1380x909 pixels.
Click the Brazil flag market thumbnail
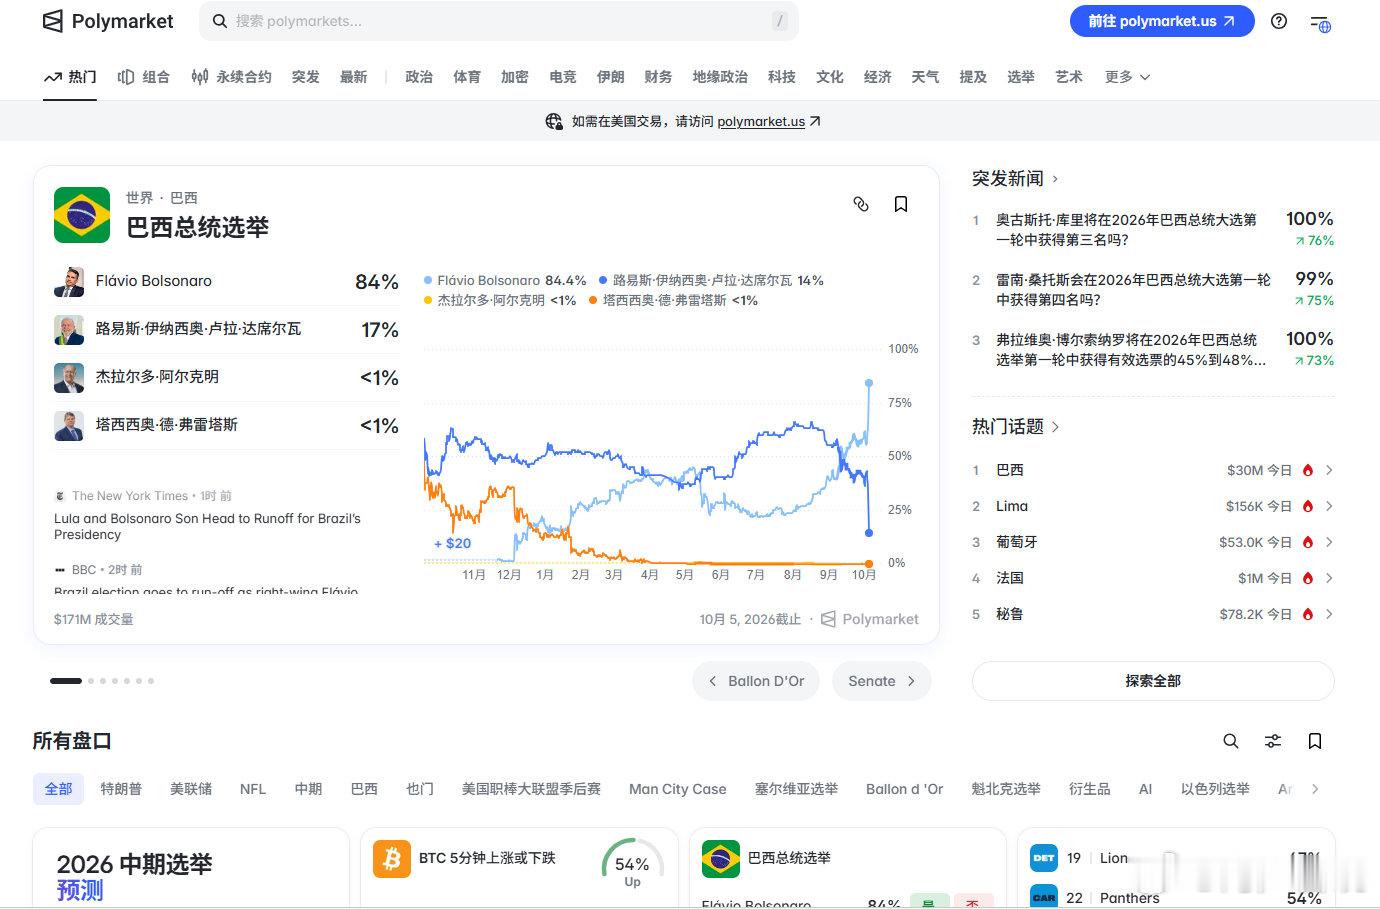pyautogui.click(x=82, y=215)
